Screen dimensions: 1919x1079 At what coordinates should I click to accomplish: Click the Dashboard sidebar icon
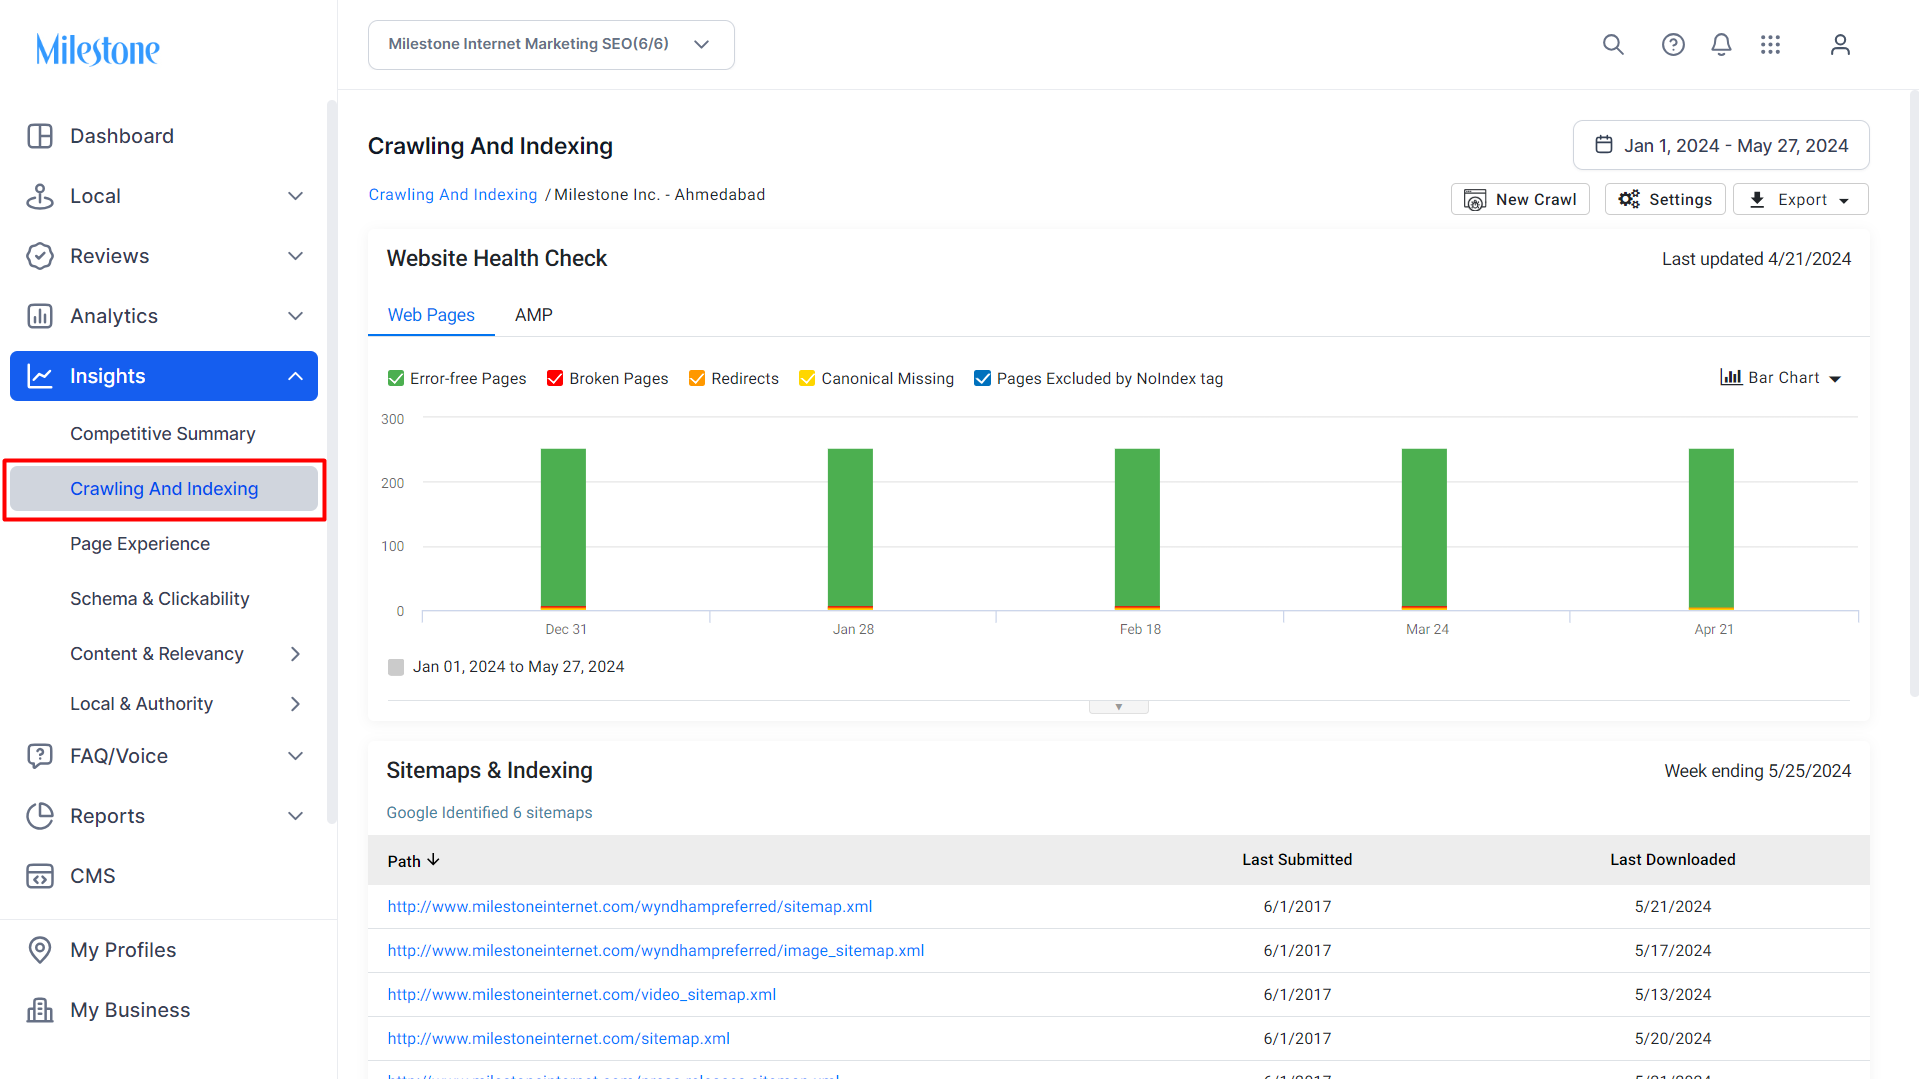pos(40,136)
